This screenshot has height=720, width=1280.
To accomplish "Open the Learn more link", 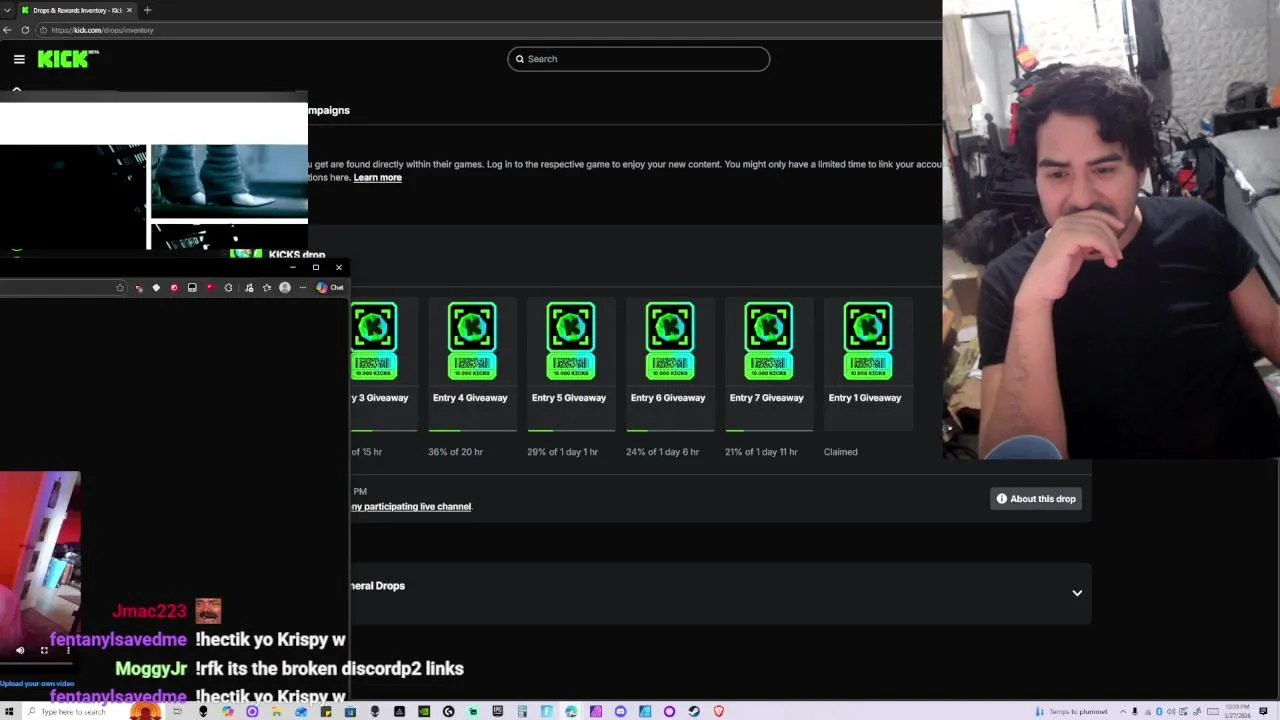I will click(377, 177).
